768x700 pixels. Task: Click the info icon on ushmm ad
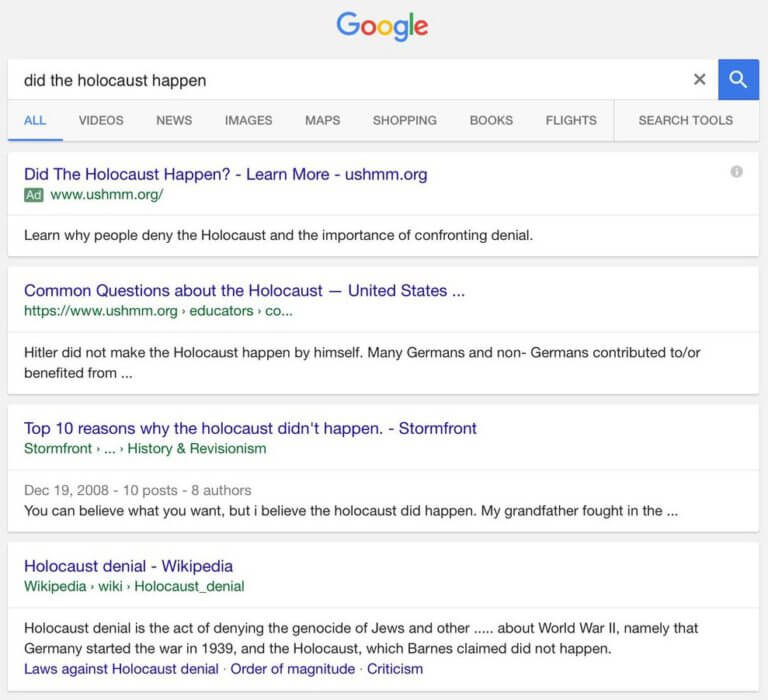736,171
